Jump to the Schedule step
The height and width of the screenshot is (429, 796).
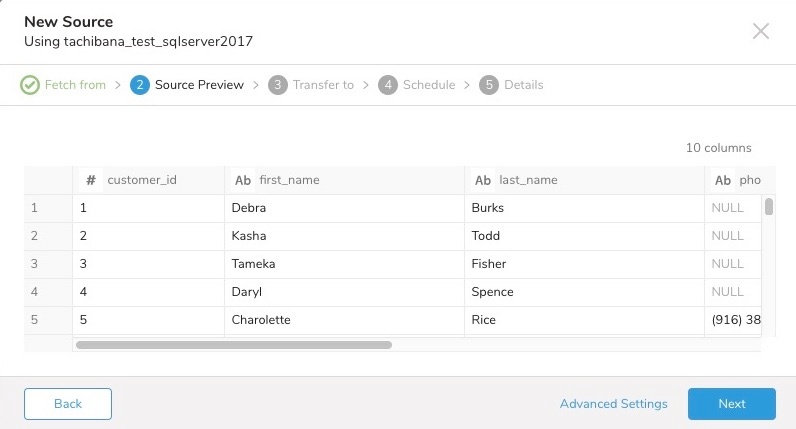(429, 85)
